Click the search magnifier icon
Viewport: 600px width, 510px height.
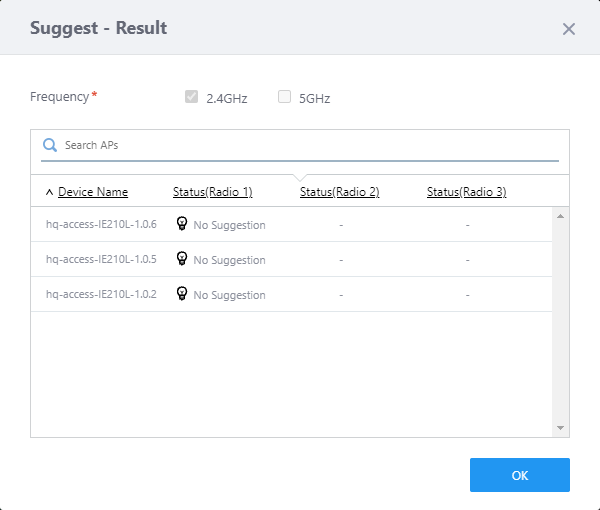(x=49, y=145)
